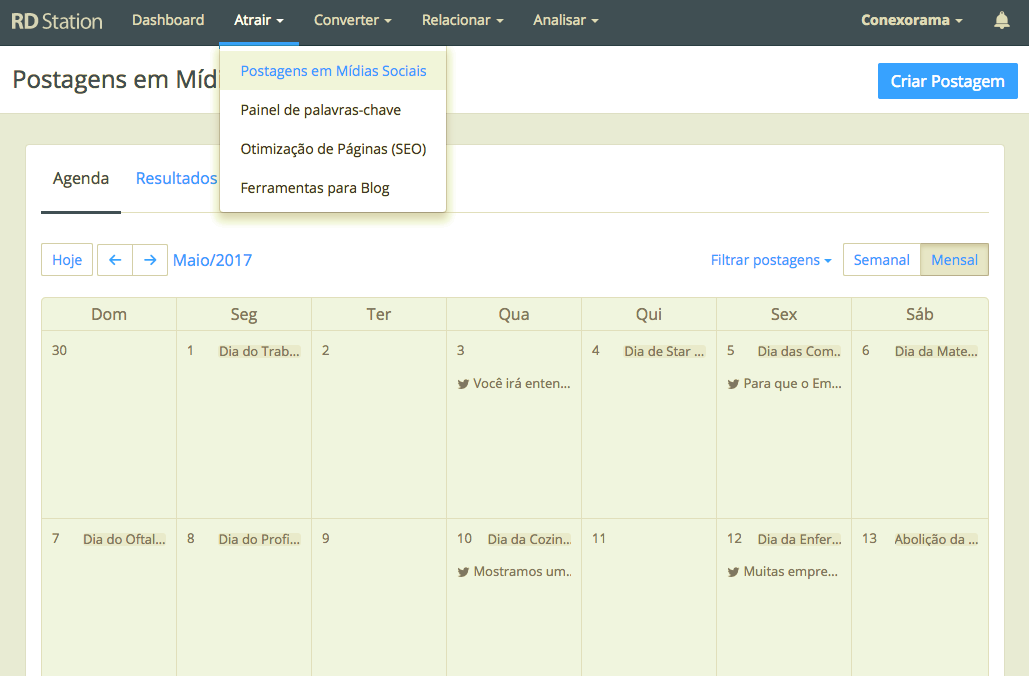The image size is (1029, 676).
Task: Open the Relacionar menu dropdown
Action: [462, 20]
